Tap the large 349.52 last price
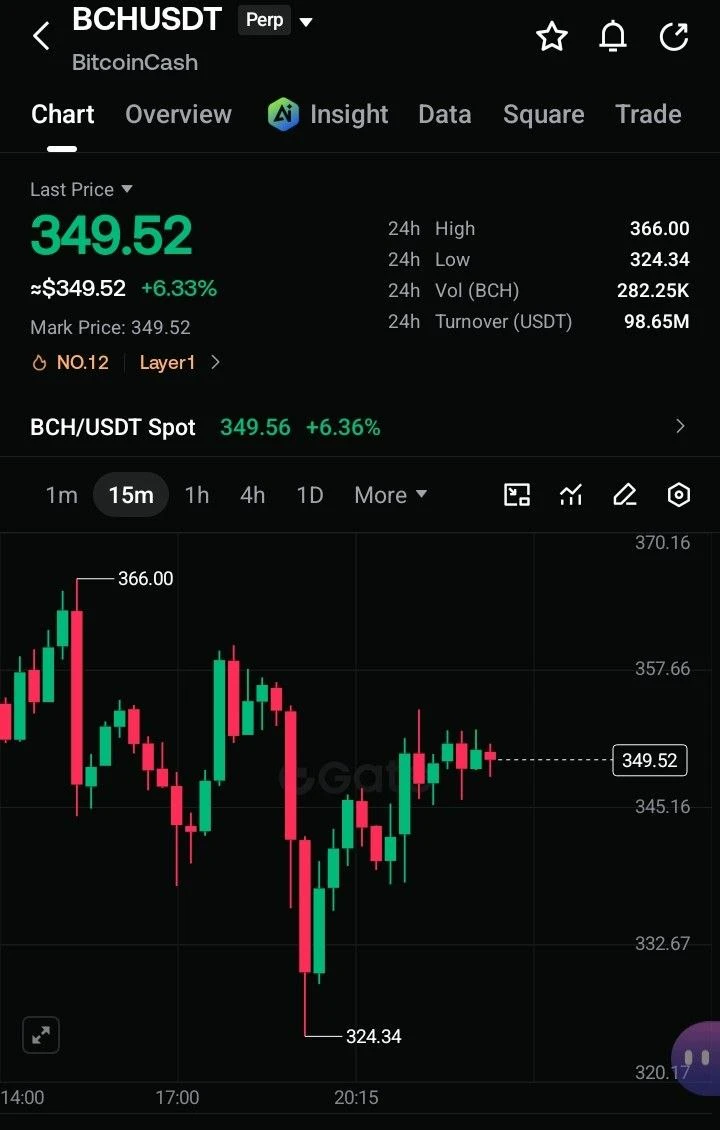This screenshot has width=720, height=1130. (112, 235)
